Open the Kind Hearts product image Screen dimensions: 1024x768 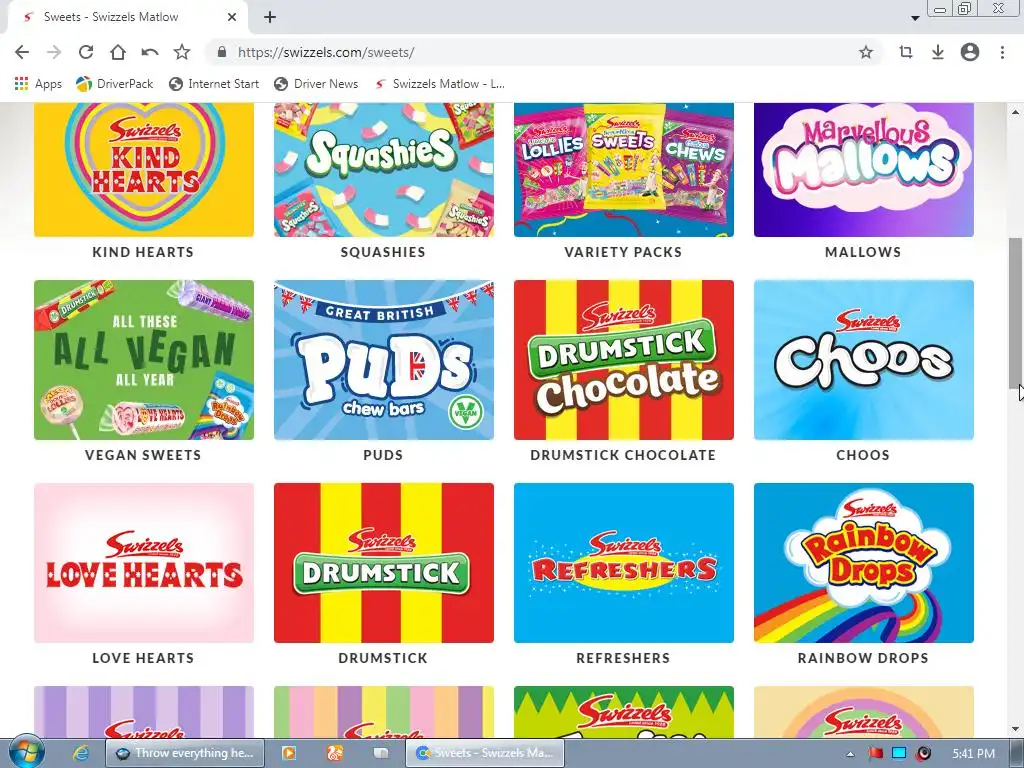[144, 169]
